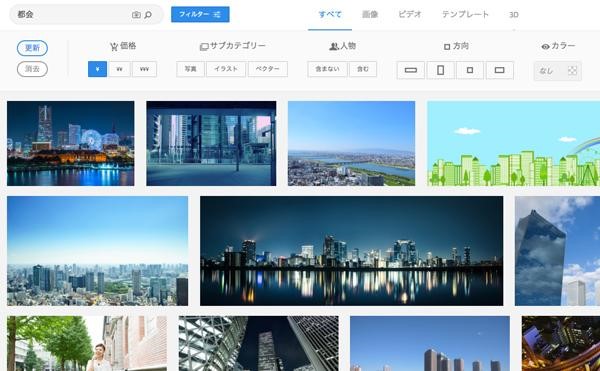Click the camera visual search icon
600x371 pixels.
coord(136,15)
